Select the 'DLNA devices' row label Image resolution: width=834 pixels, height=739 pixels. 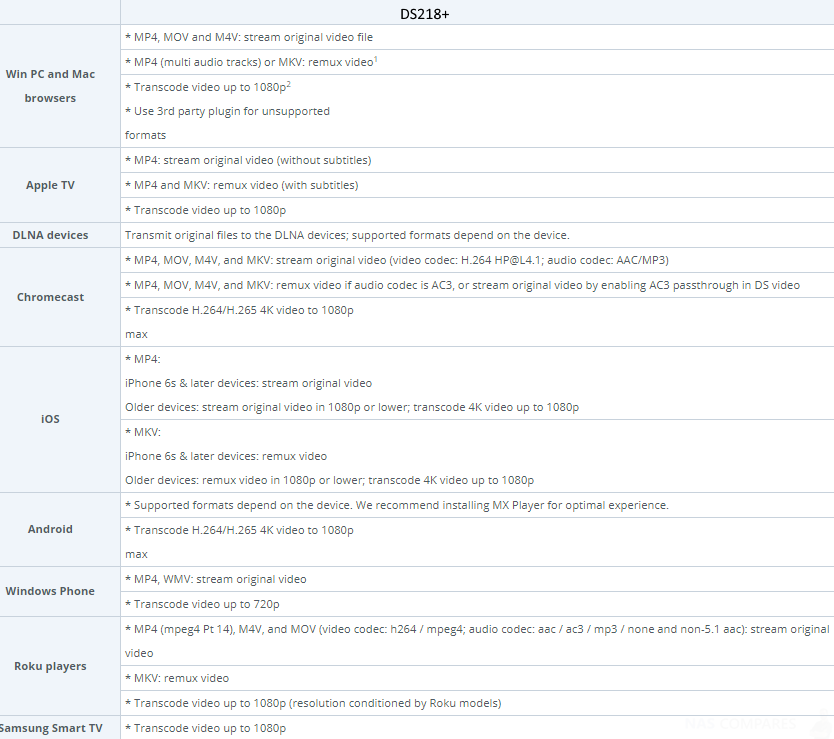pyautogui.click(x=51, y=235)
